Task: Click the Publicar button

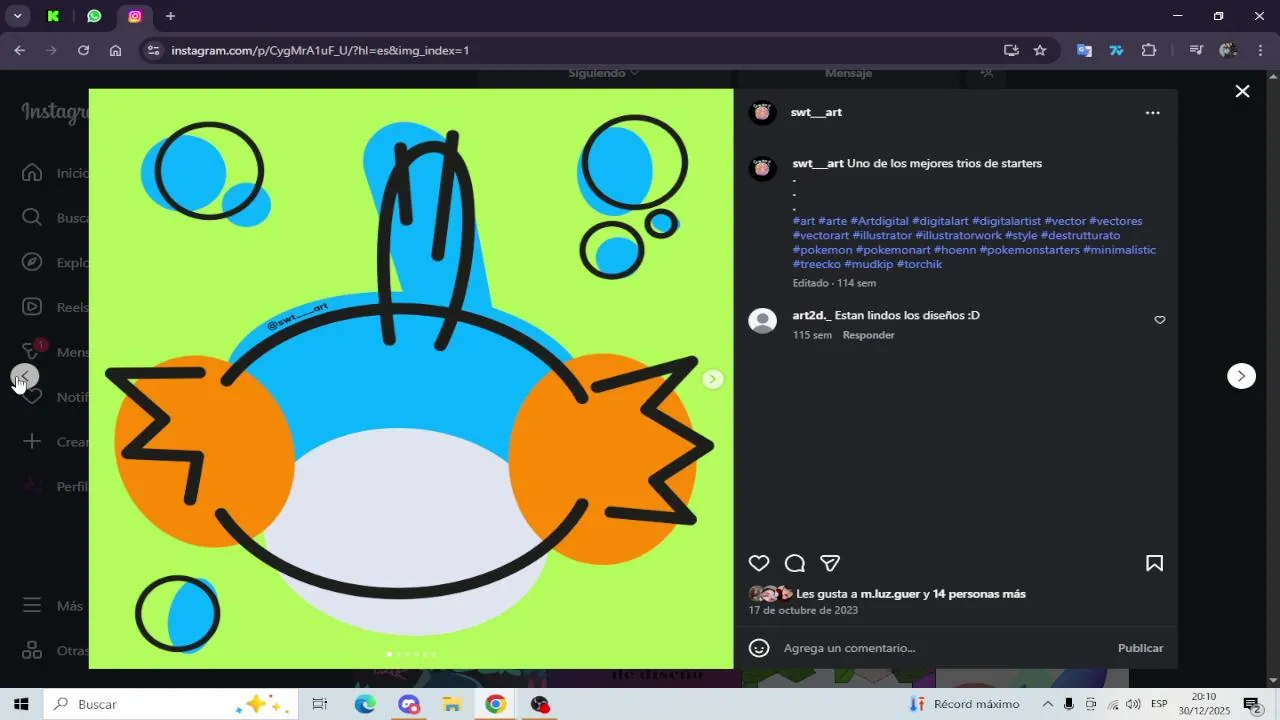Action: [1140, 648]
